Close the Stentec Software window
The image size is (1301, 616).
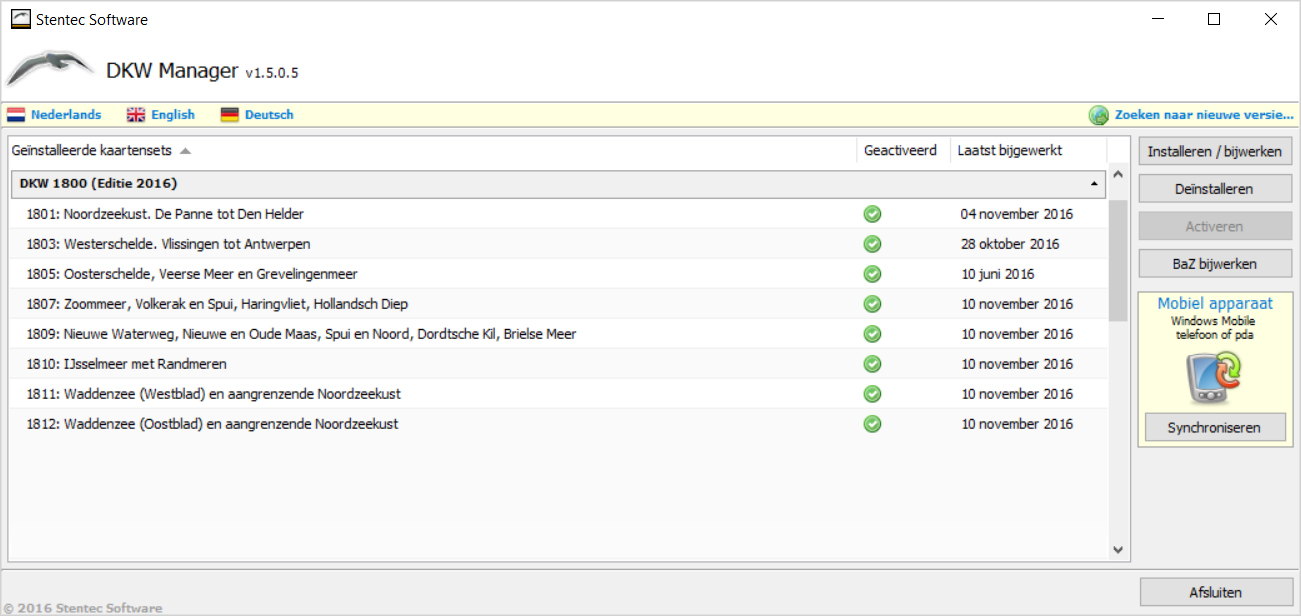(x=1271, y=19)
